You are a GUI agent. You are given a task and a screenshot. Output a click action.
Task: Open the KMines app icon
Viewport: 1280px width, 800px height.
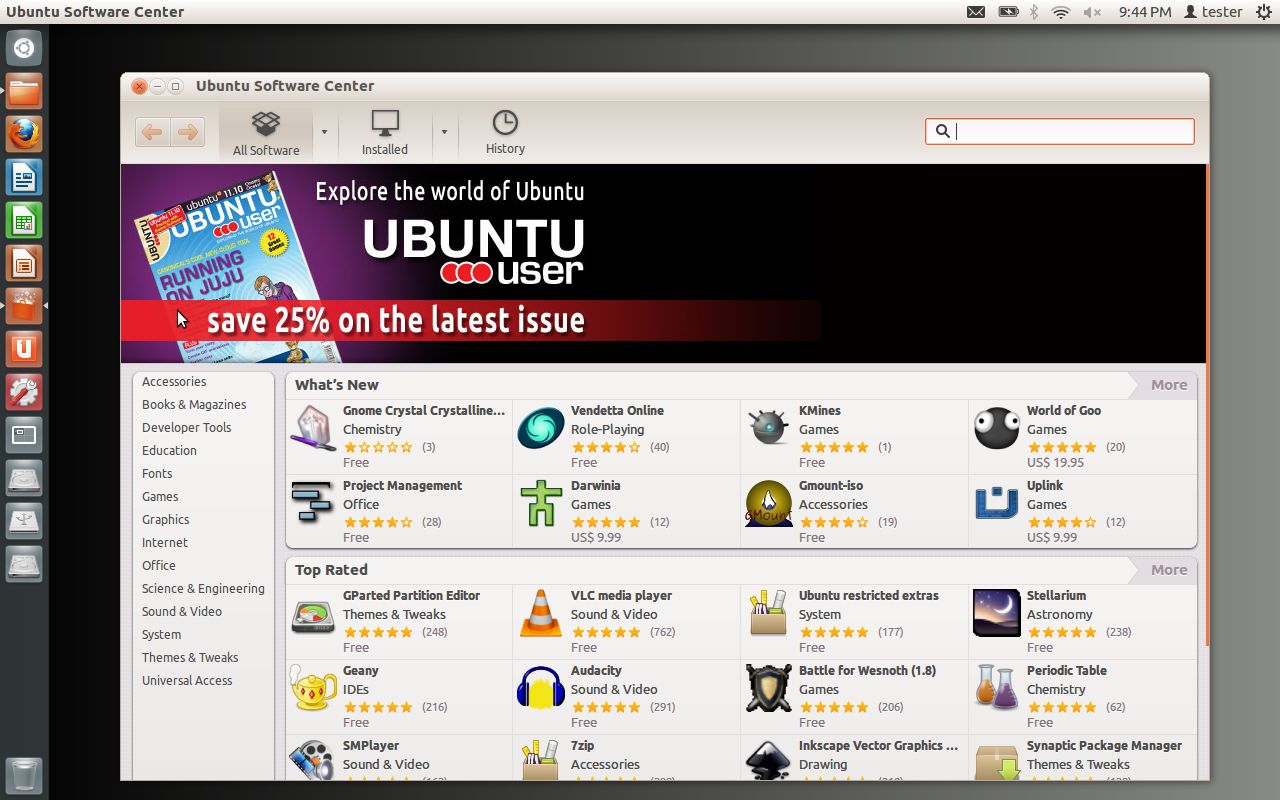769,429
